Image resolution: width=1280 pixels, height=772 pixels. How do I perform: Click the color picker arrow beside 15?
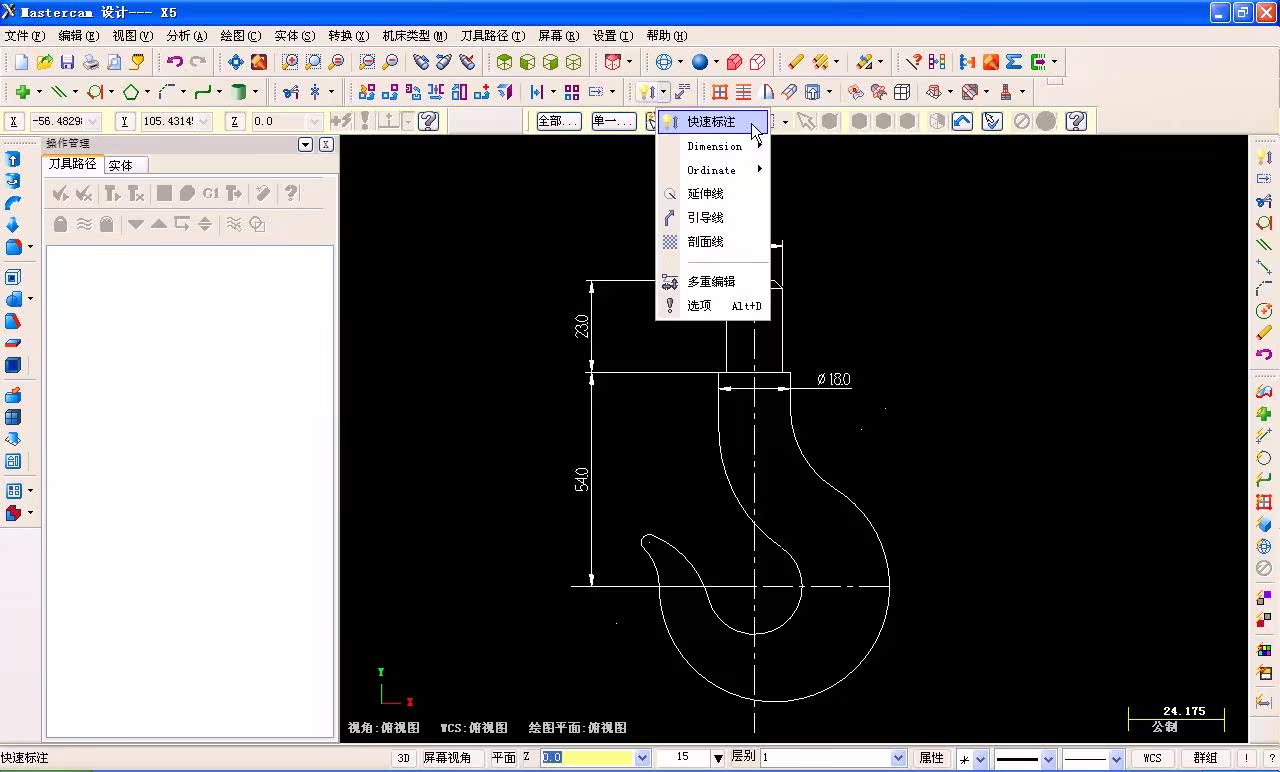click(x=718, y=759)
